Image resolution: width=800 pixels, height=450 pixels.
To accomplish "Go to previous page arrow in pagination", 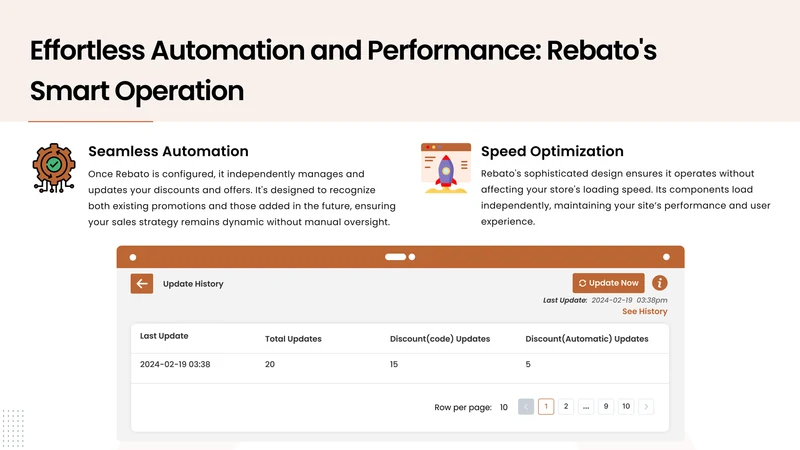I will point(526,407).
